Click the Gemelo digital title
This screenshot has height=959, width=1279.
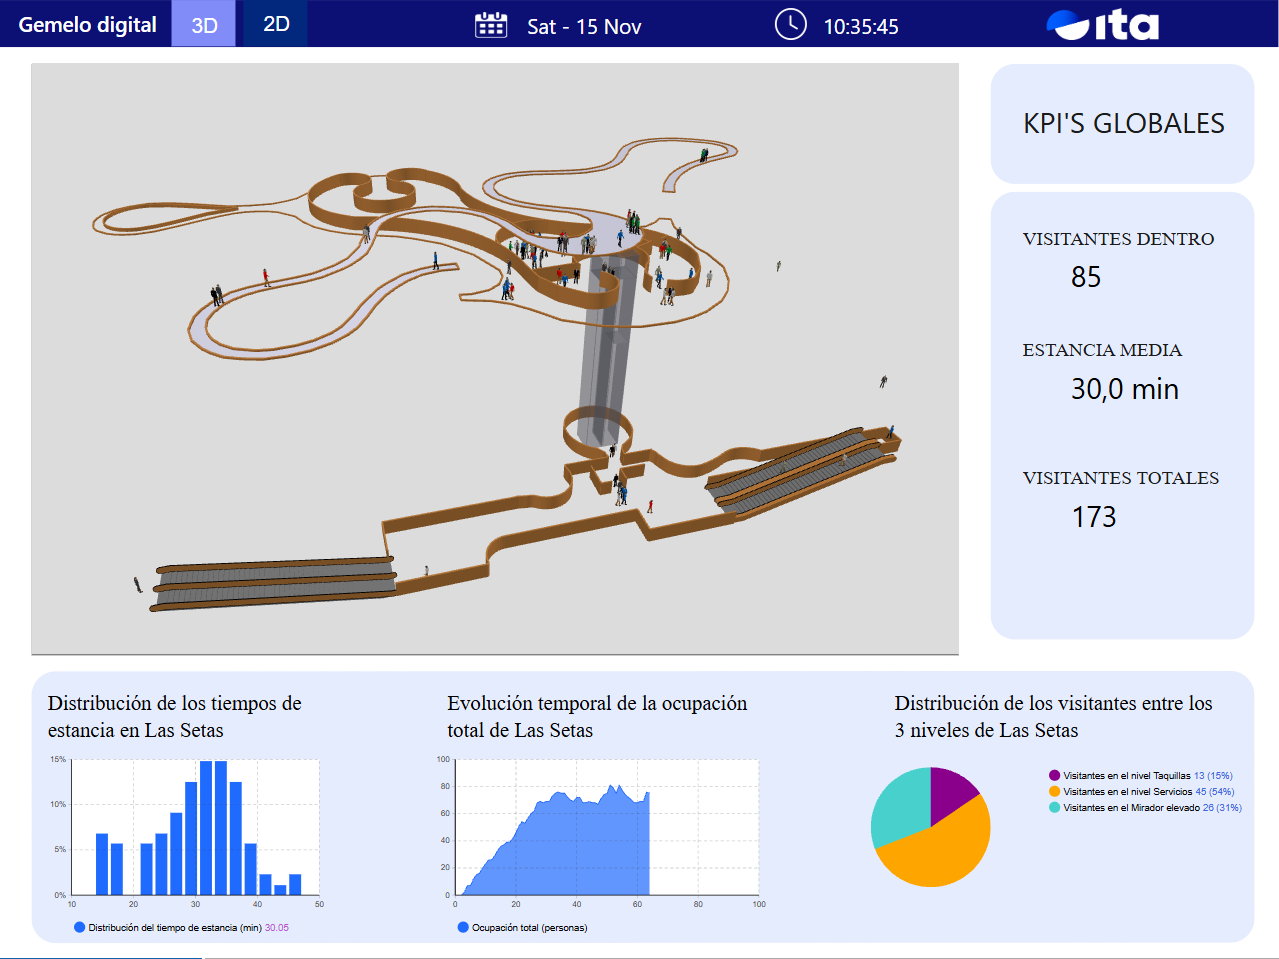[88, 25]
